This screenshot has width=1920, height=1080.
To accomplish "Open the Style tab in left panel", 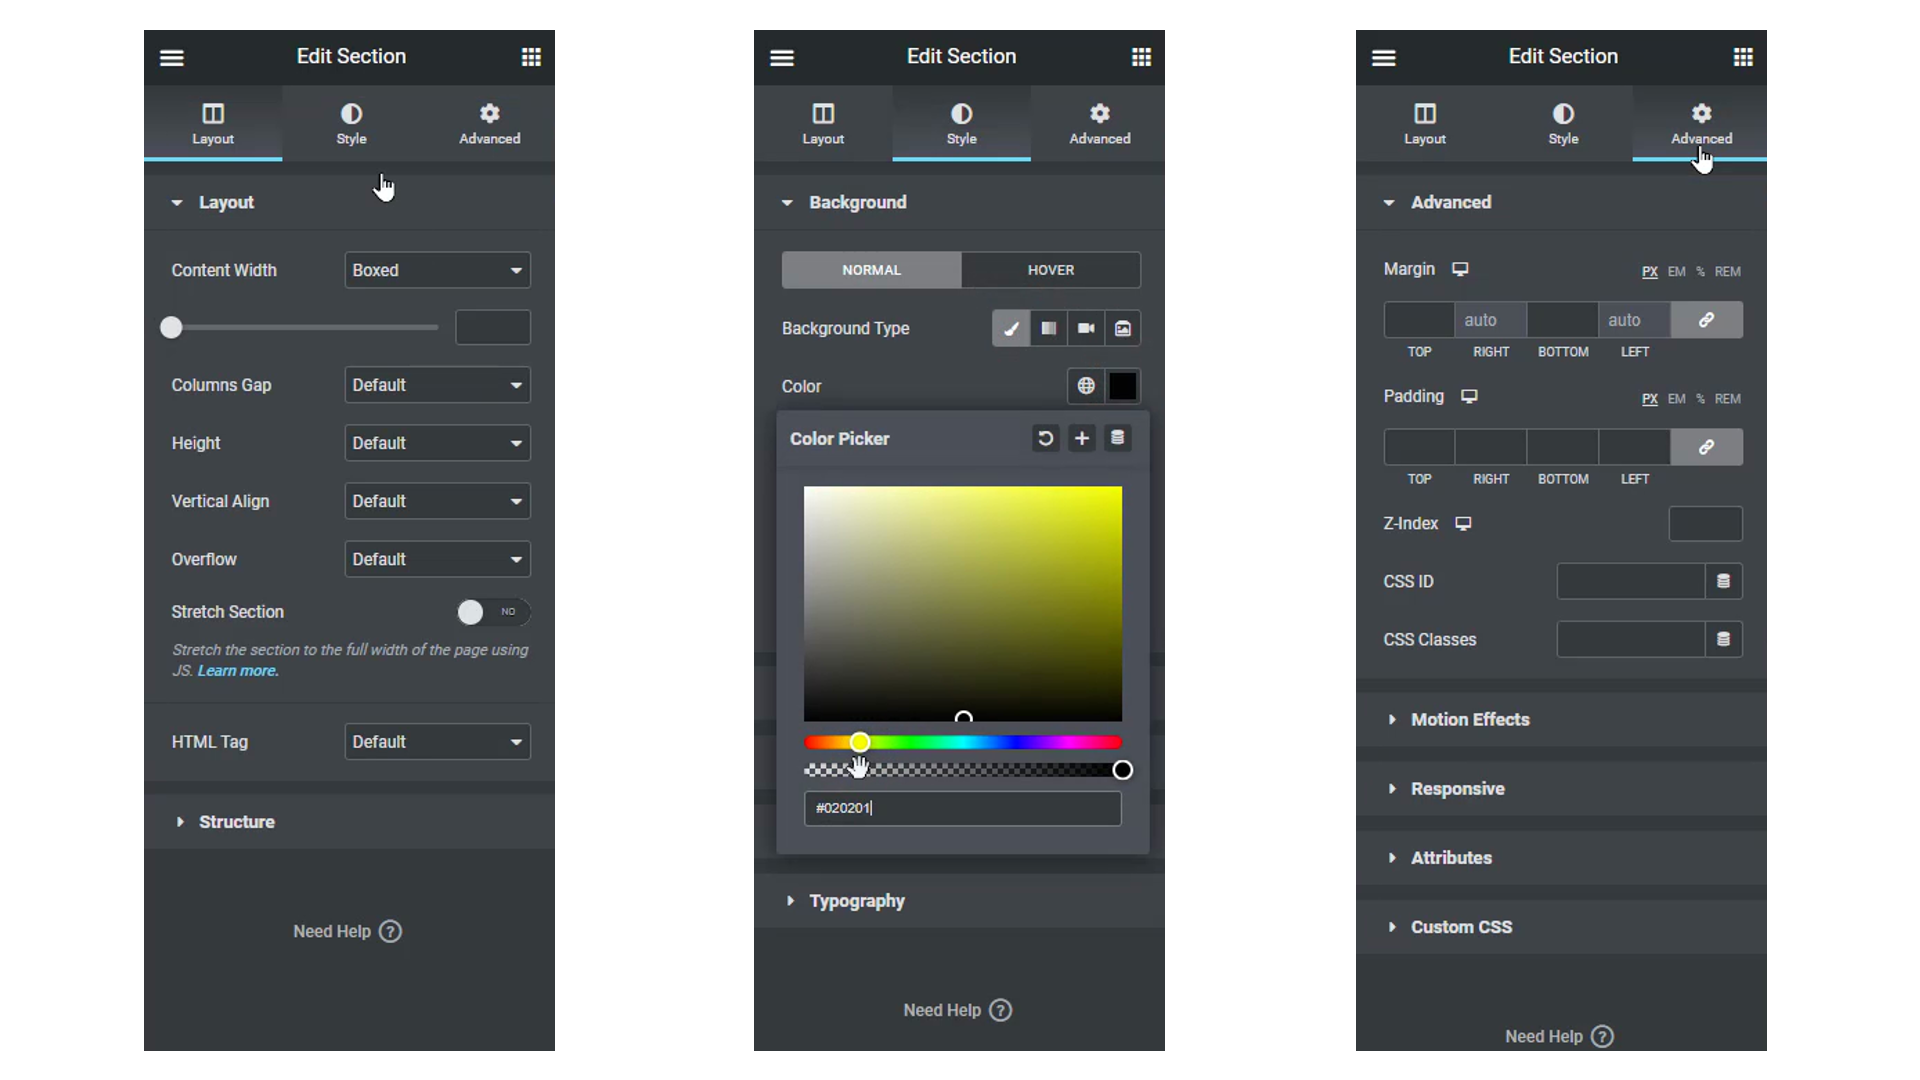I will pyautogui.click(x=351, y=123).
